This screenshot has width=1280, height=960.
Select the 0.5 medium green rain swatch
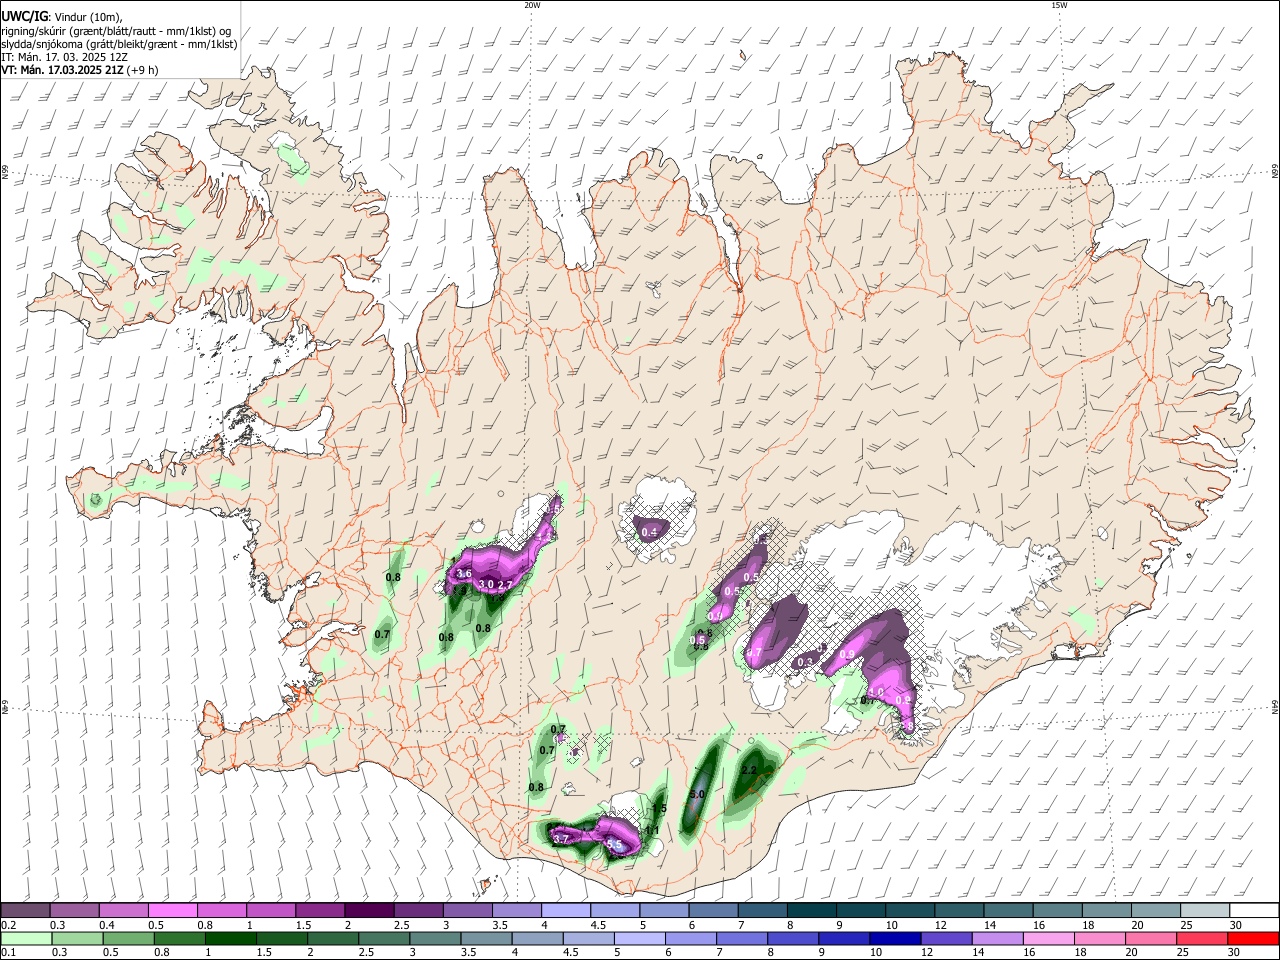point(128,938)
